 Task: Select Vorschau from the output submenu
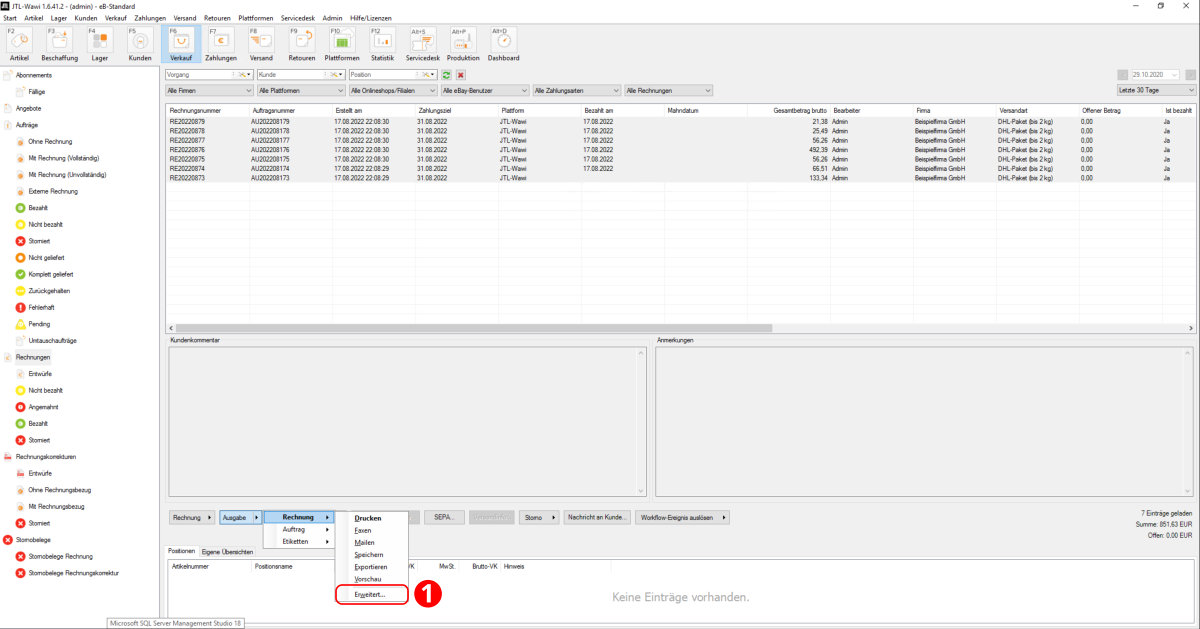tap(367, 579)
